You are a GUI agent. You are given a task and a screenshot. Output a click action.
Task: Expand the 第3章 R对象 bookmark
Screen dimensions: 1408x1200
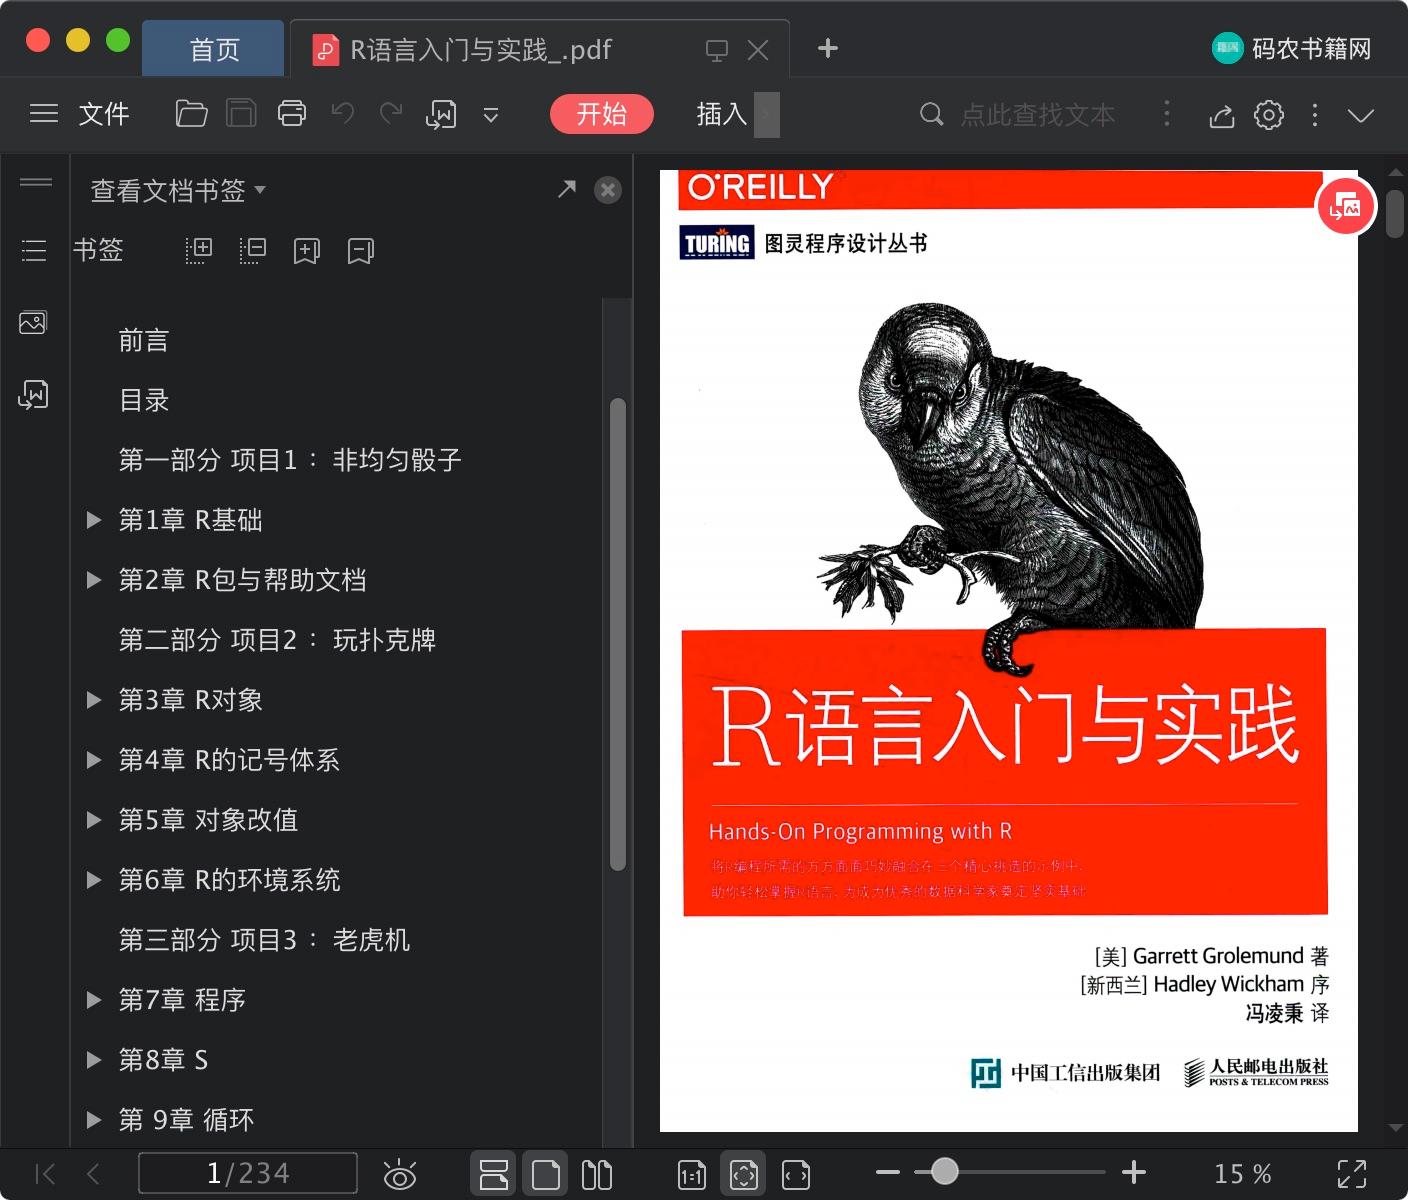[x=94, y=700]
